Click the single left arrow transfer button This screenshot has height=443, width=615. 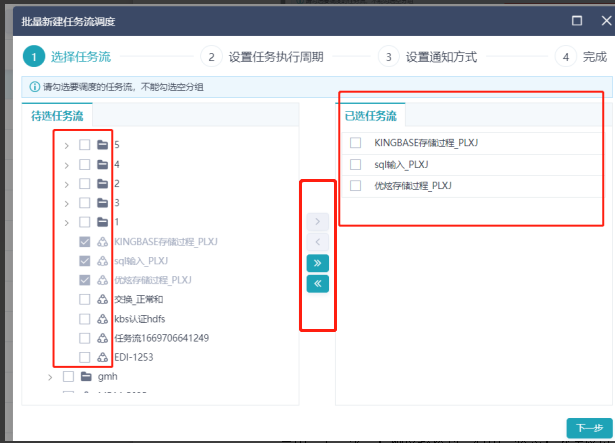pos(317,242)
